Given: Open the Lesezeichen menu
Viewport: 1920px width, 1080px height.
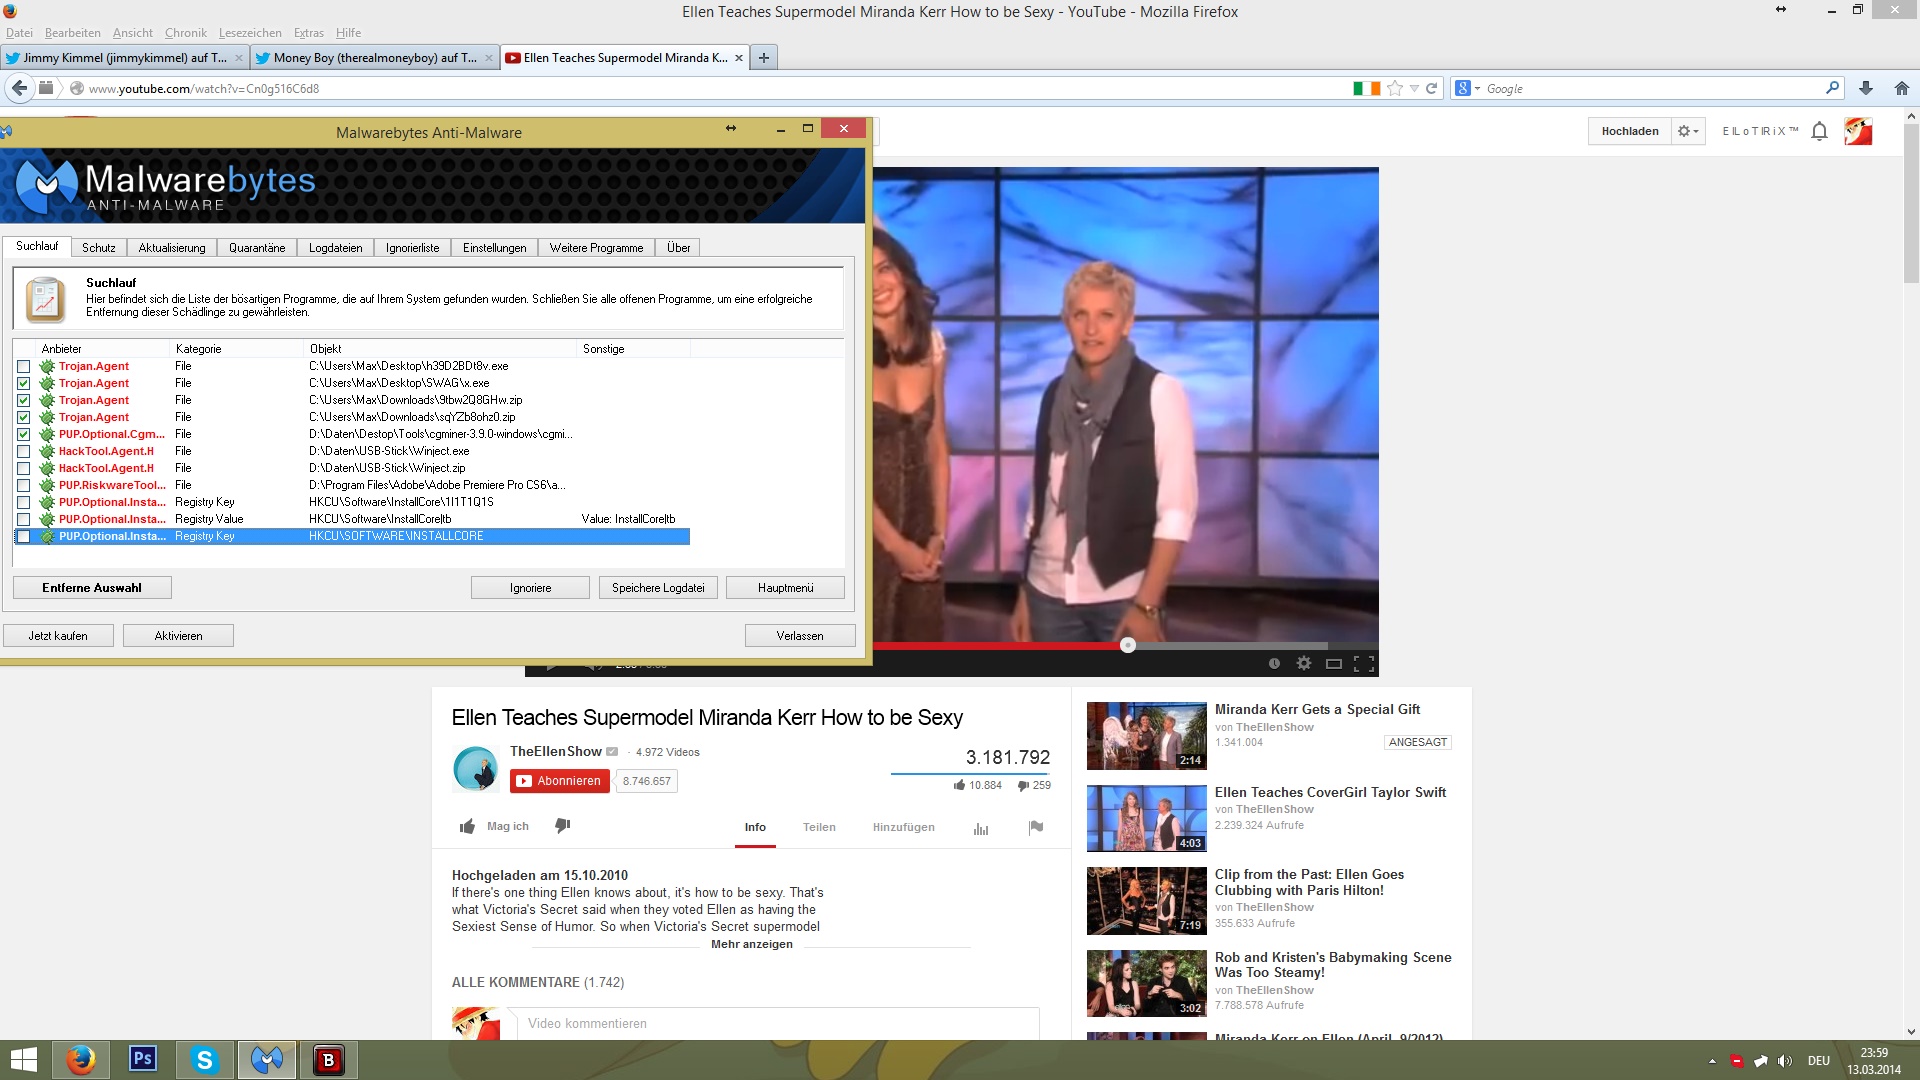Looking at the screenshot, I should click(x=250, y=32).
